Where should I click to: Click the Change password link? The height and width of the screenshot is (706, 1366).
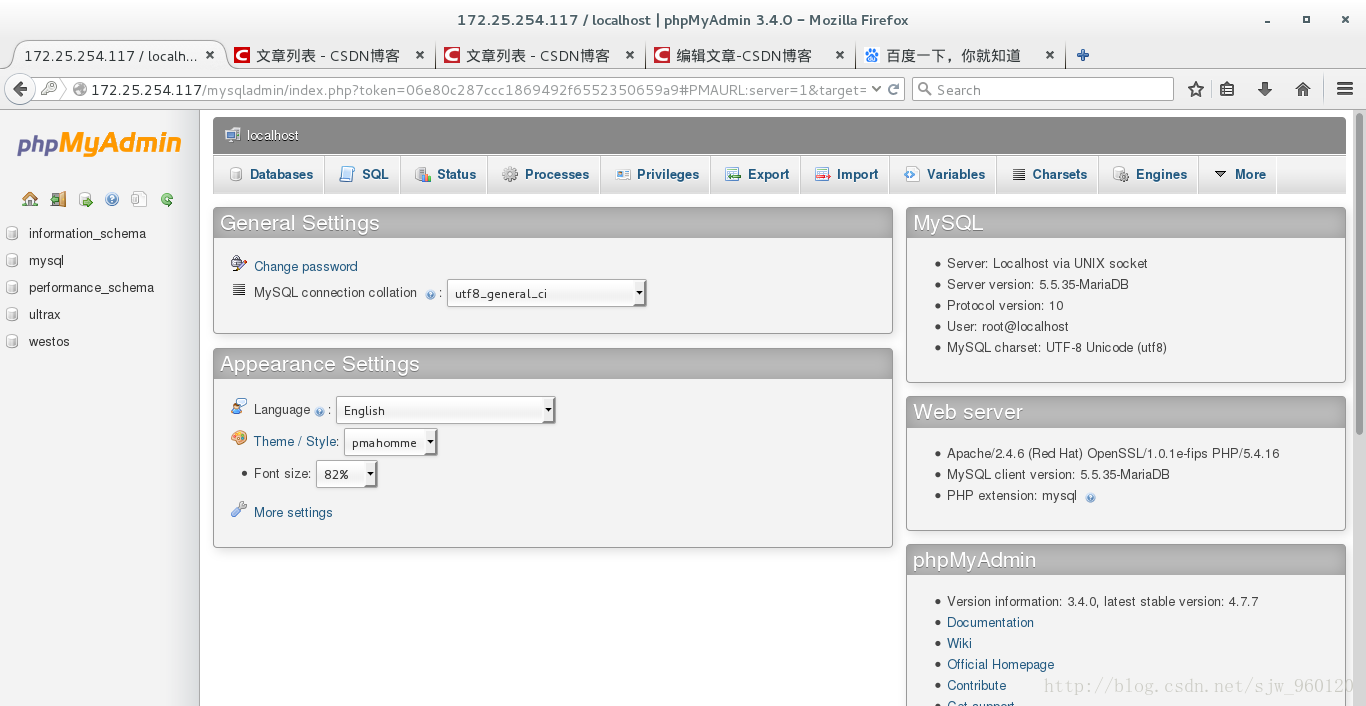tap(305, 266)
